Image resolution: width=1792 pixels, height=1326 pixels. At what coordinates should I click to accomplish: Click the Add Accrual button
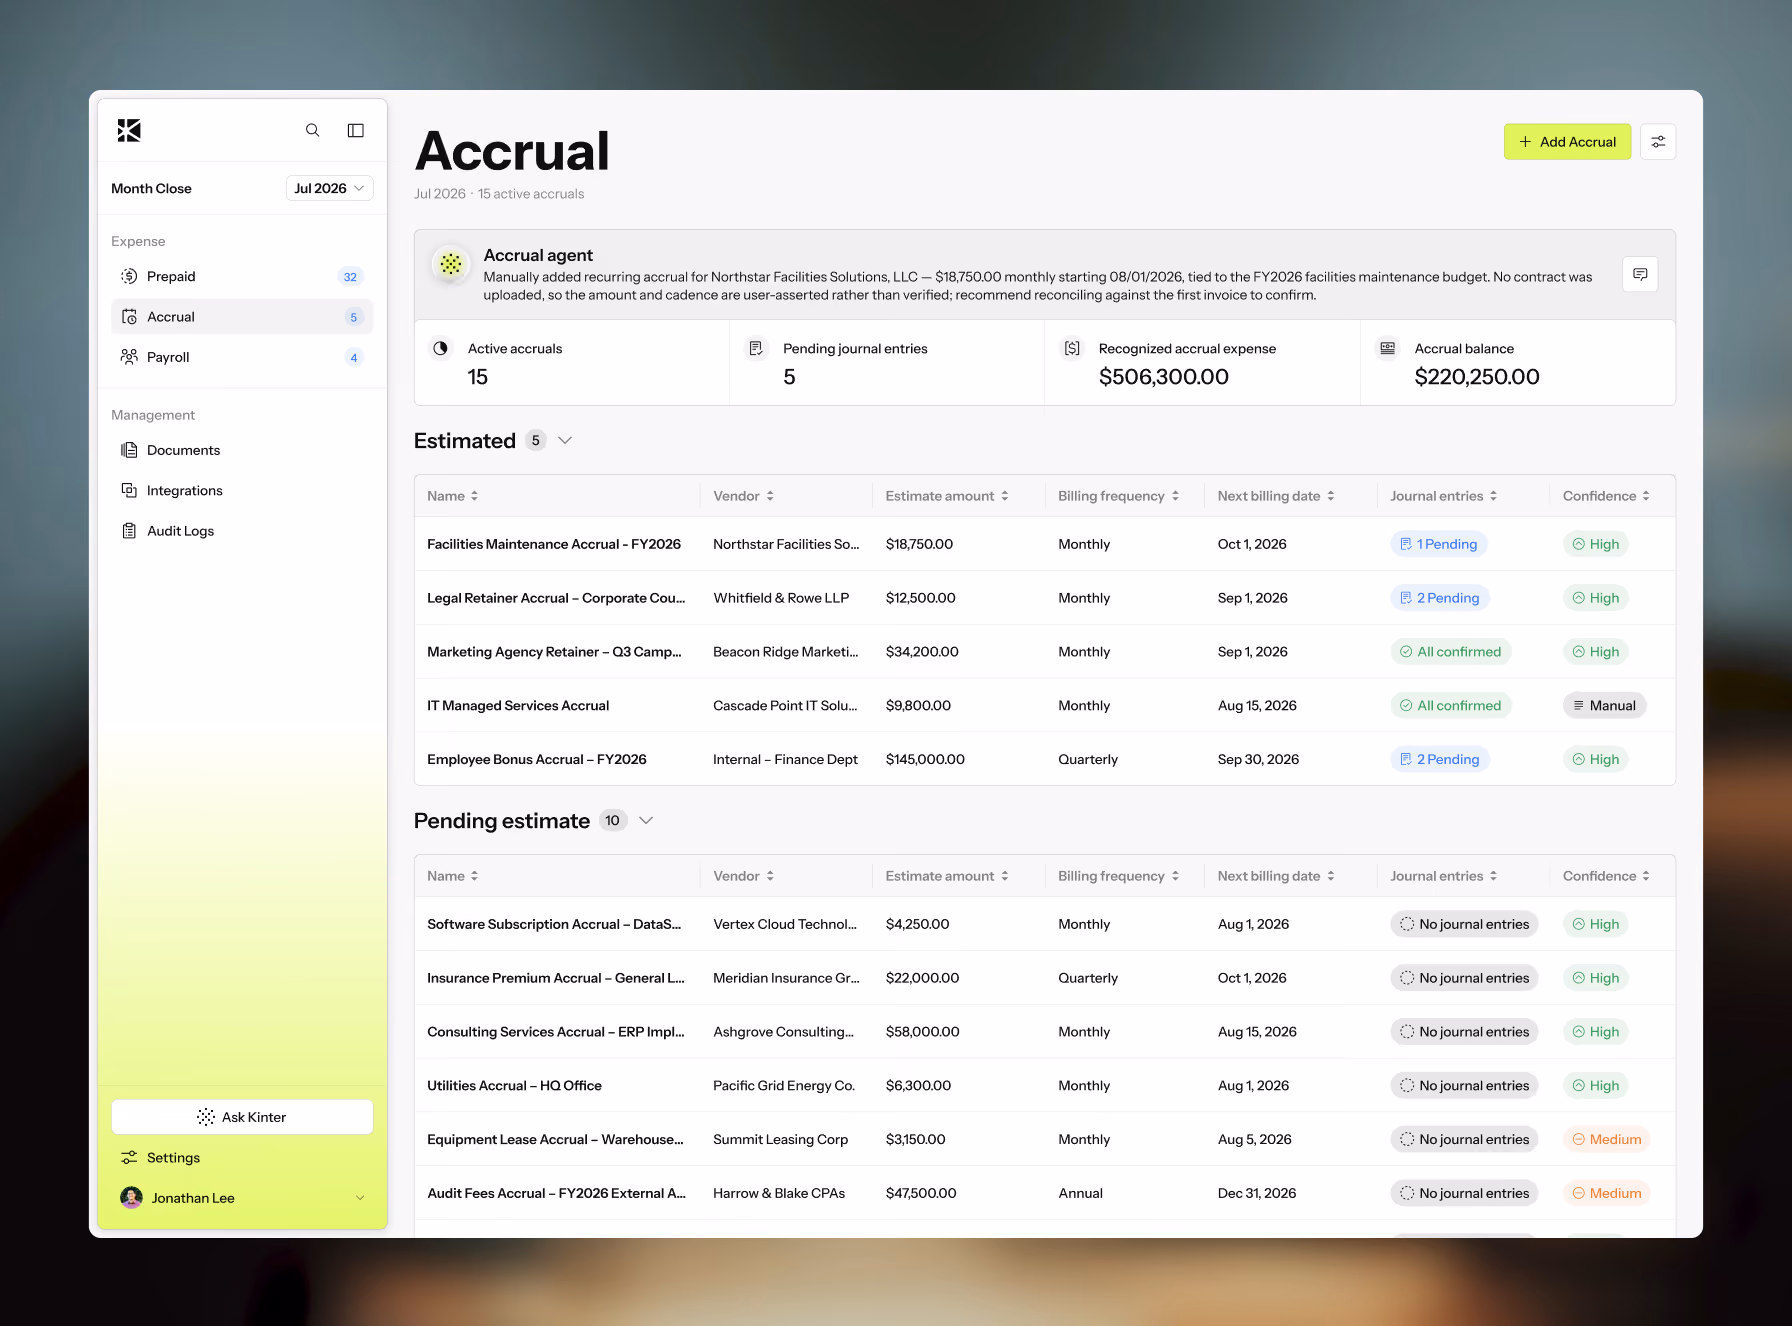1568,142
